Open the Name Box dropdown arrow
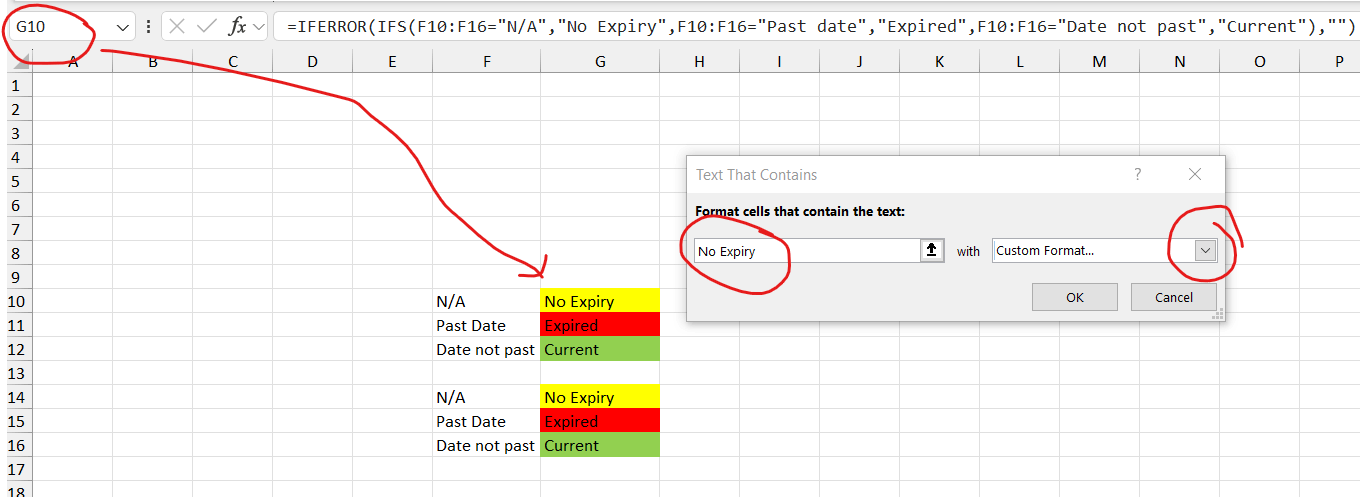Screen dimensions: 1360x497 point(123,27)
